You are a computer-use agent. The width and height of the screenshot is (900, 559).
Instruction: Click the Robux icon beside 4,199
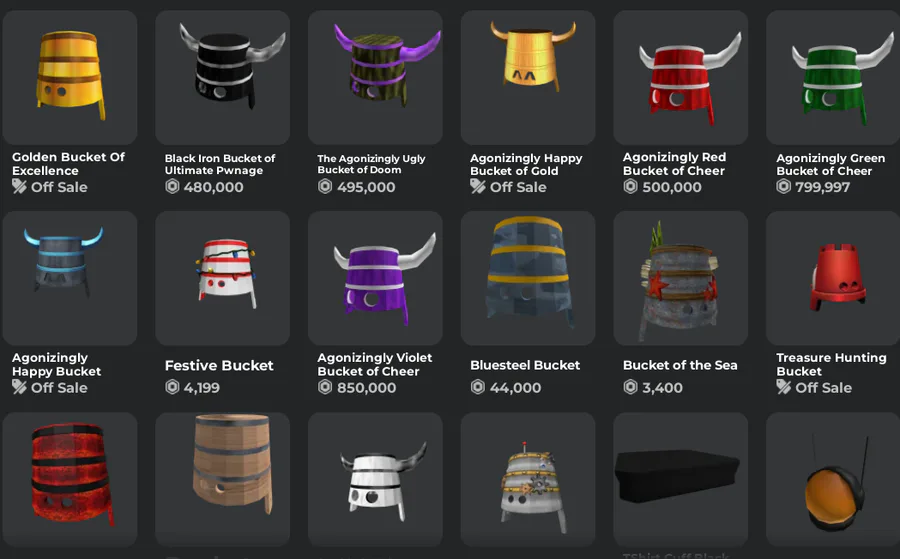click(x=172, y=387)
